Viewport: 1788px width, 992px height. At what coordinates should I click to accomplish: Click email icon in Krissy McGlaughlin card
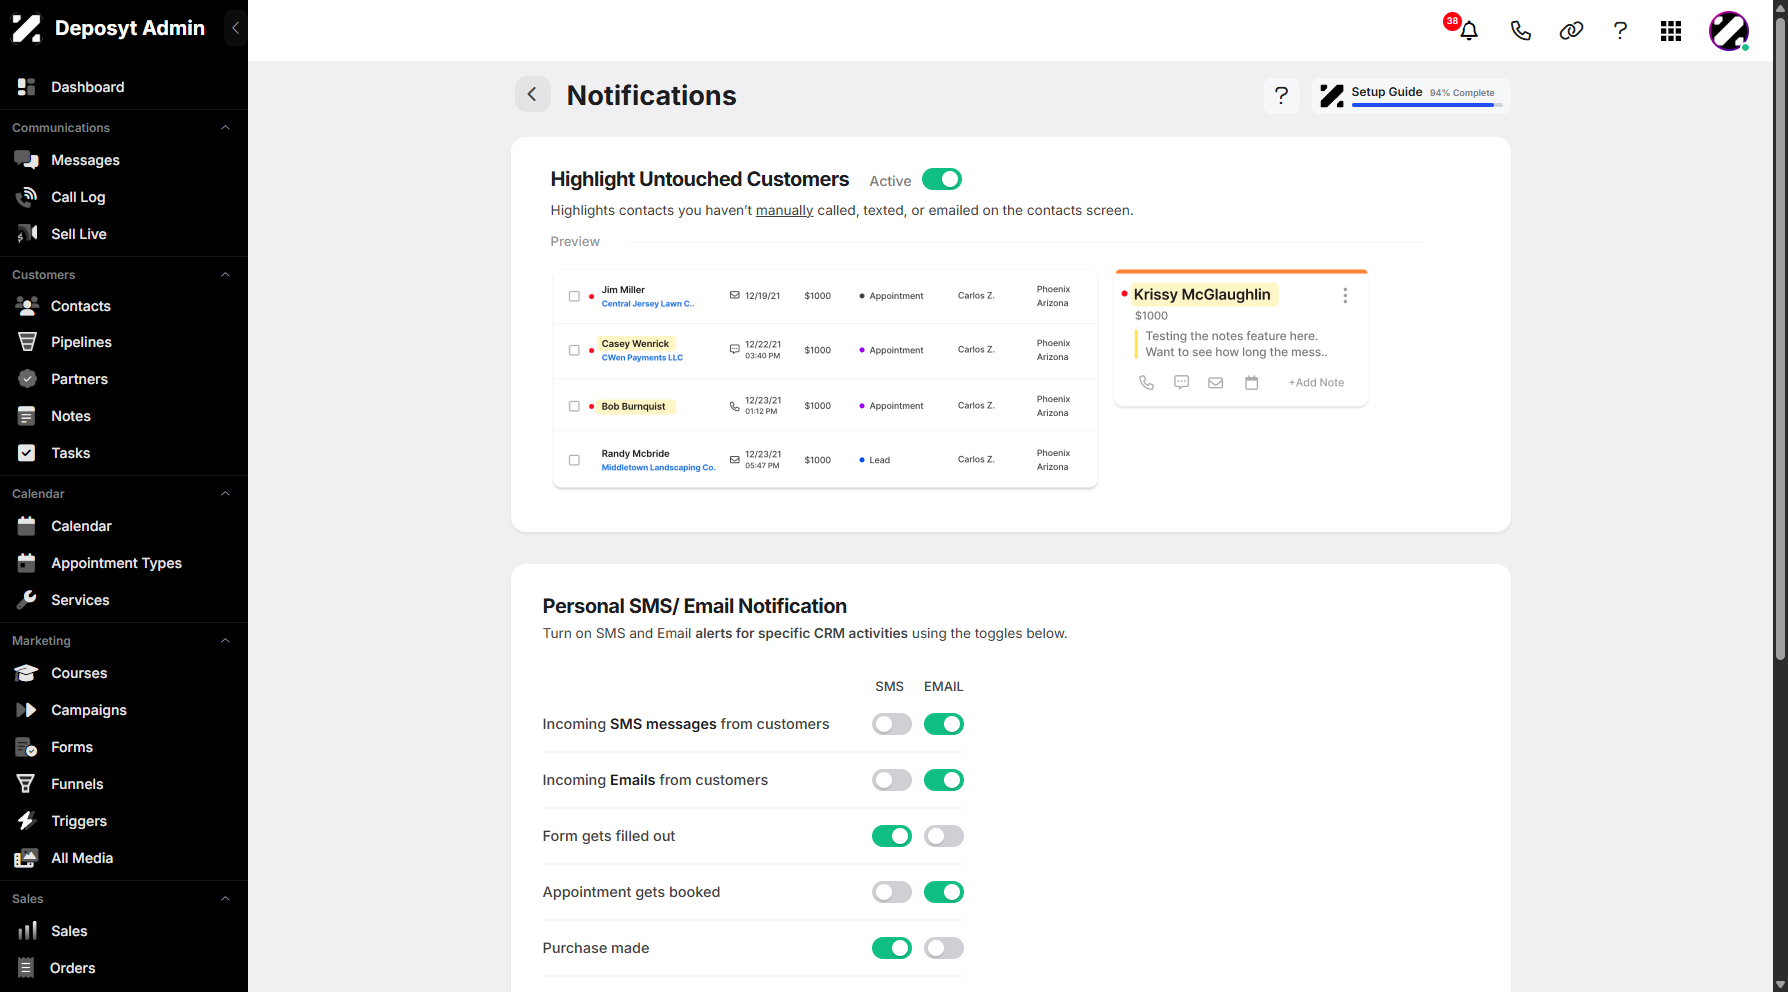click(x=1216, y=382)
